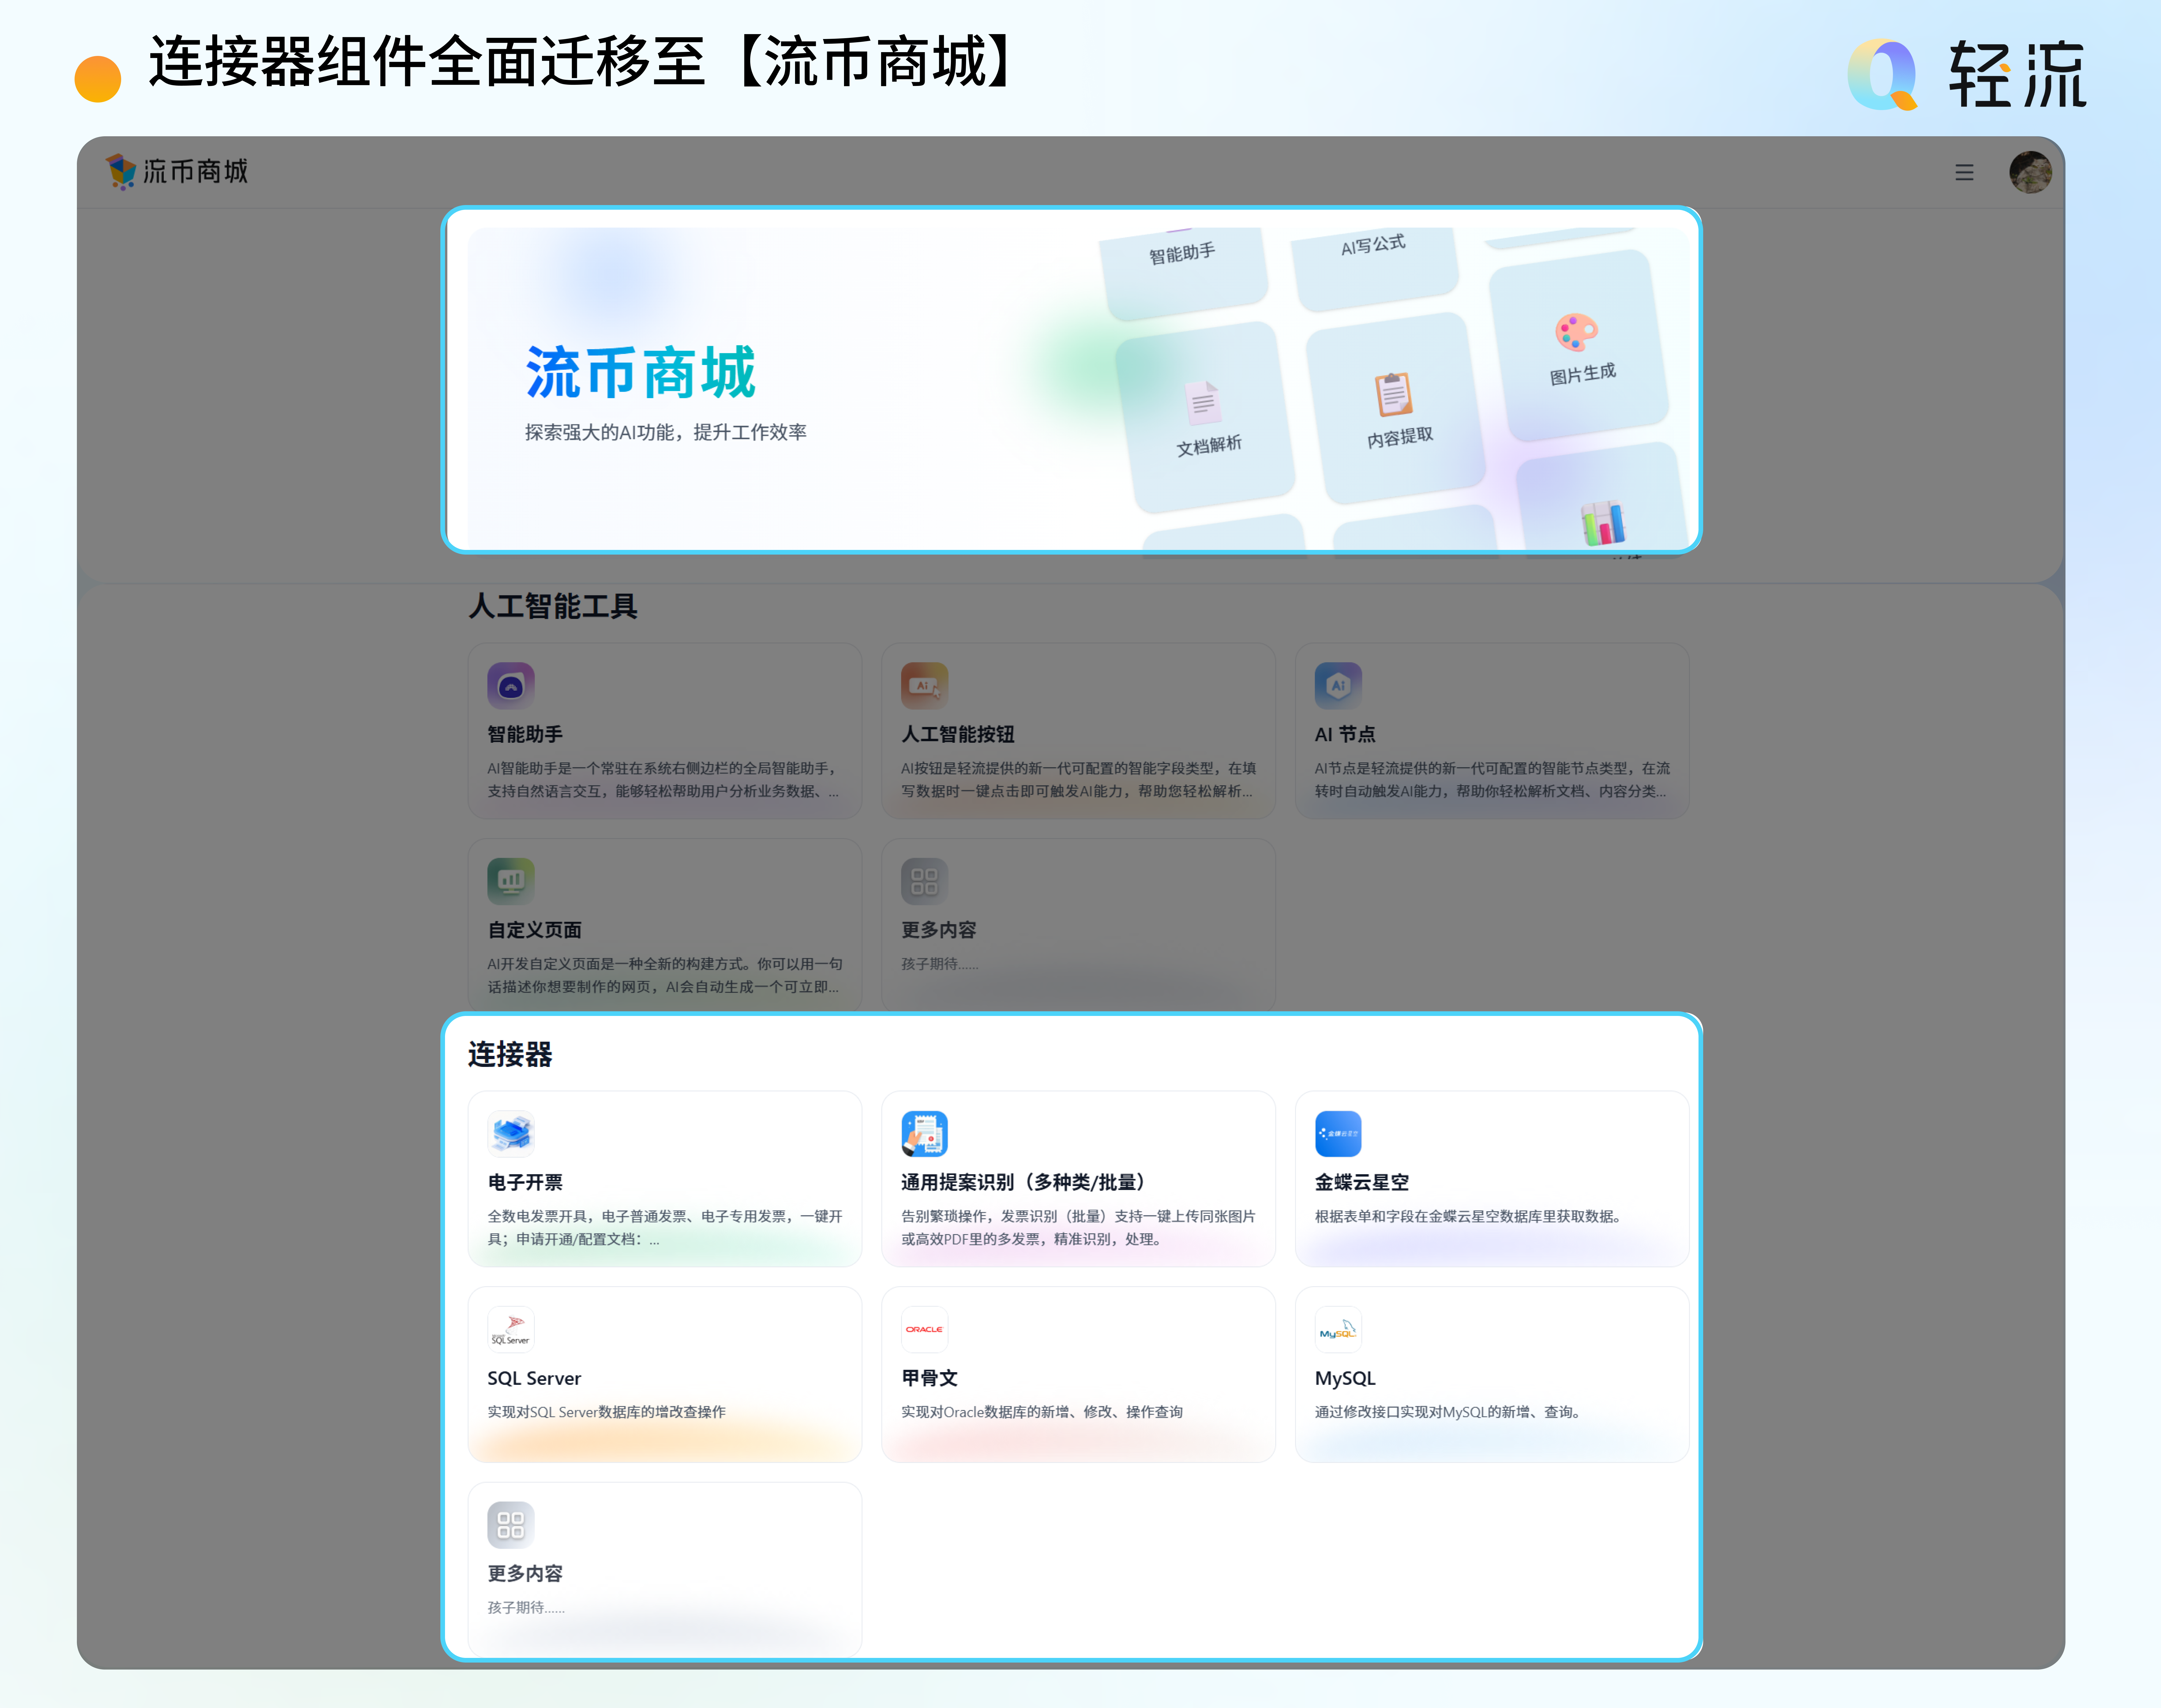
Task: Click the MySQL card title
Action: coord(1345,1378)
